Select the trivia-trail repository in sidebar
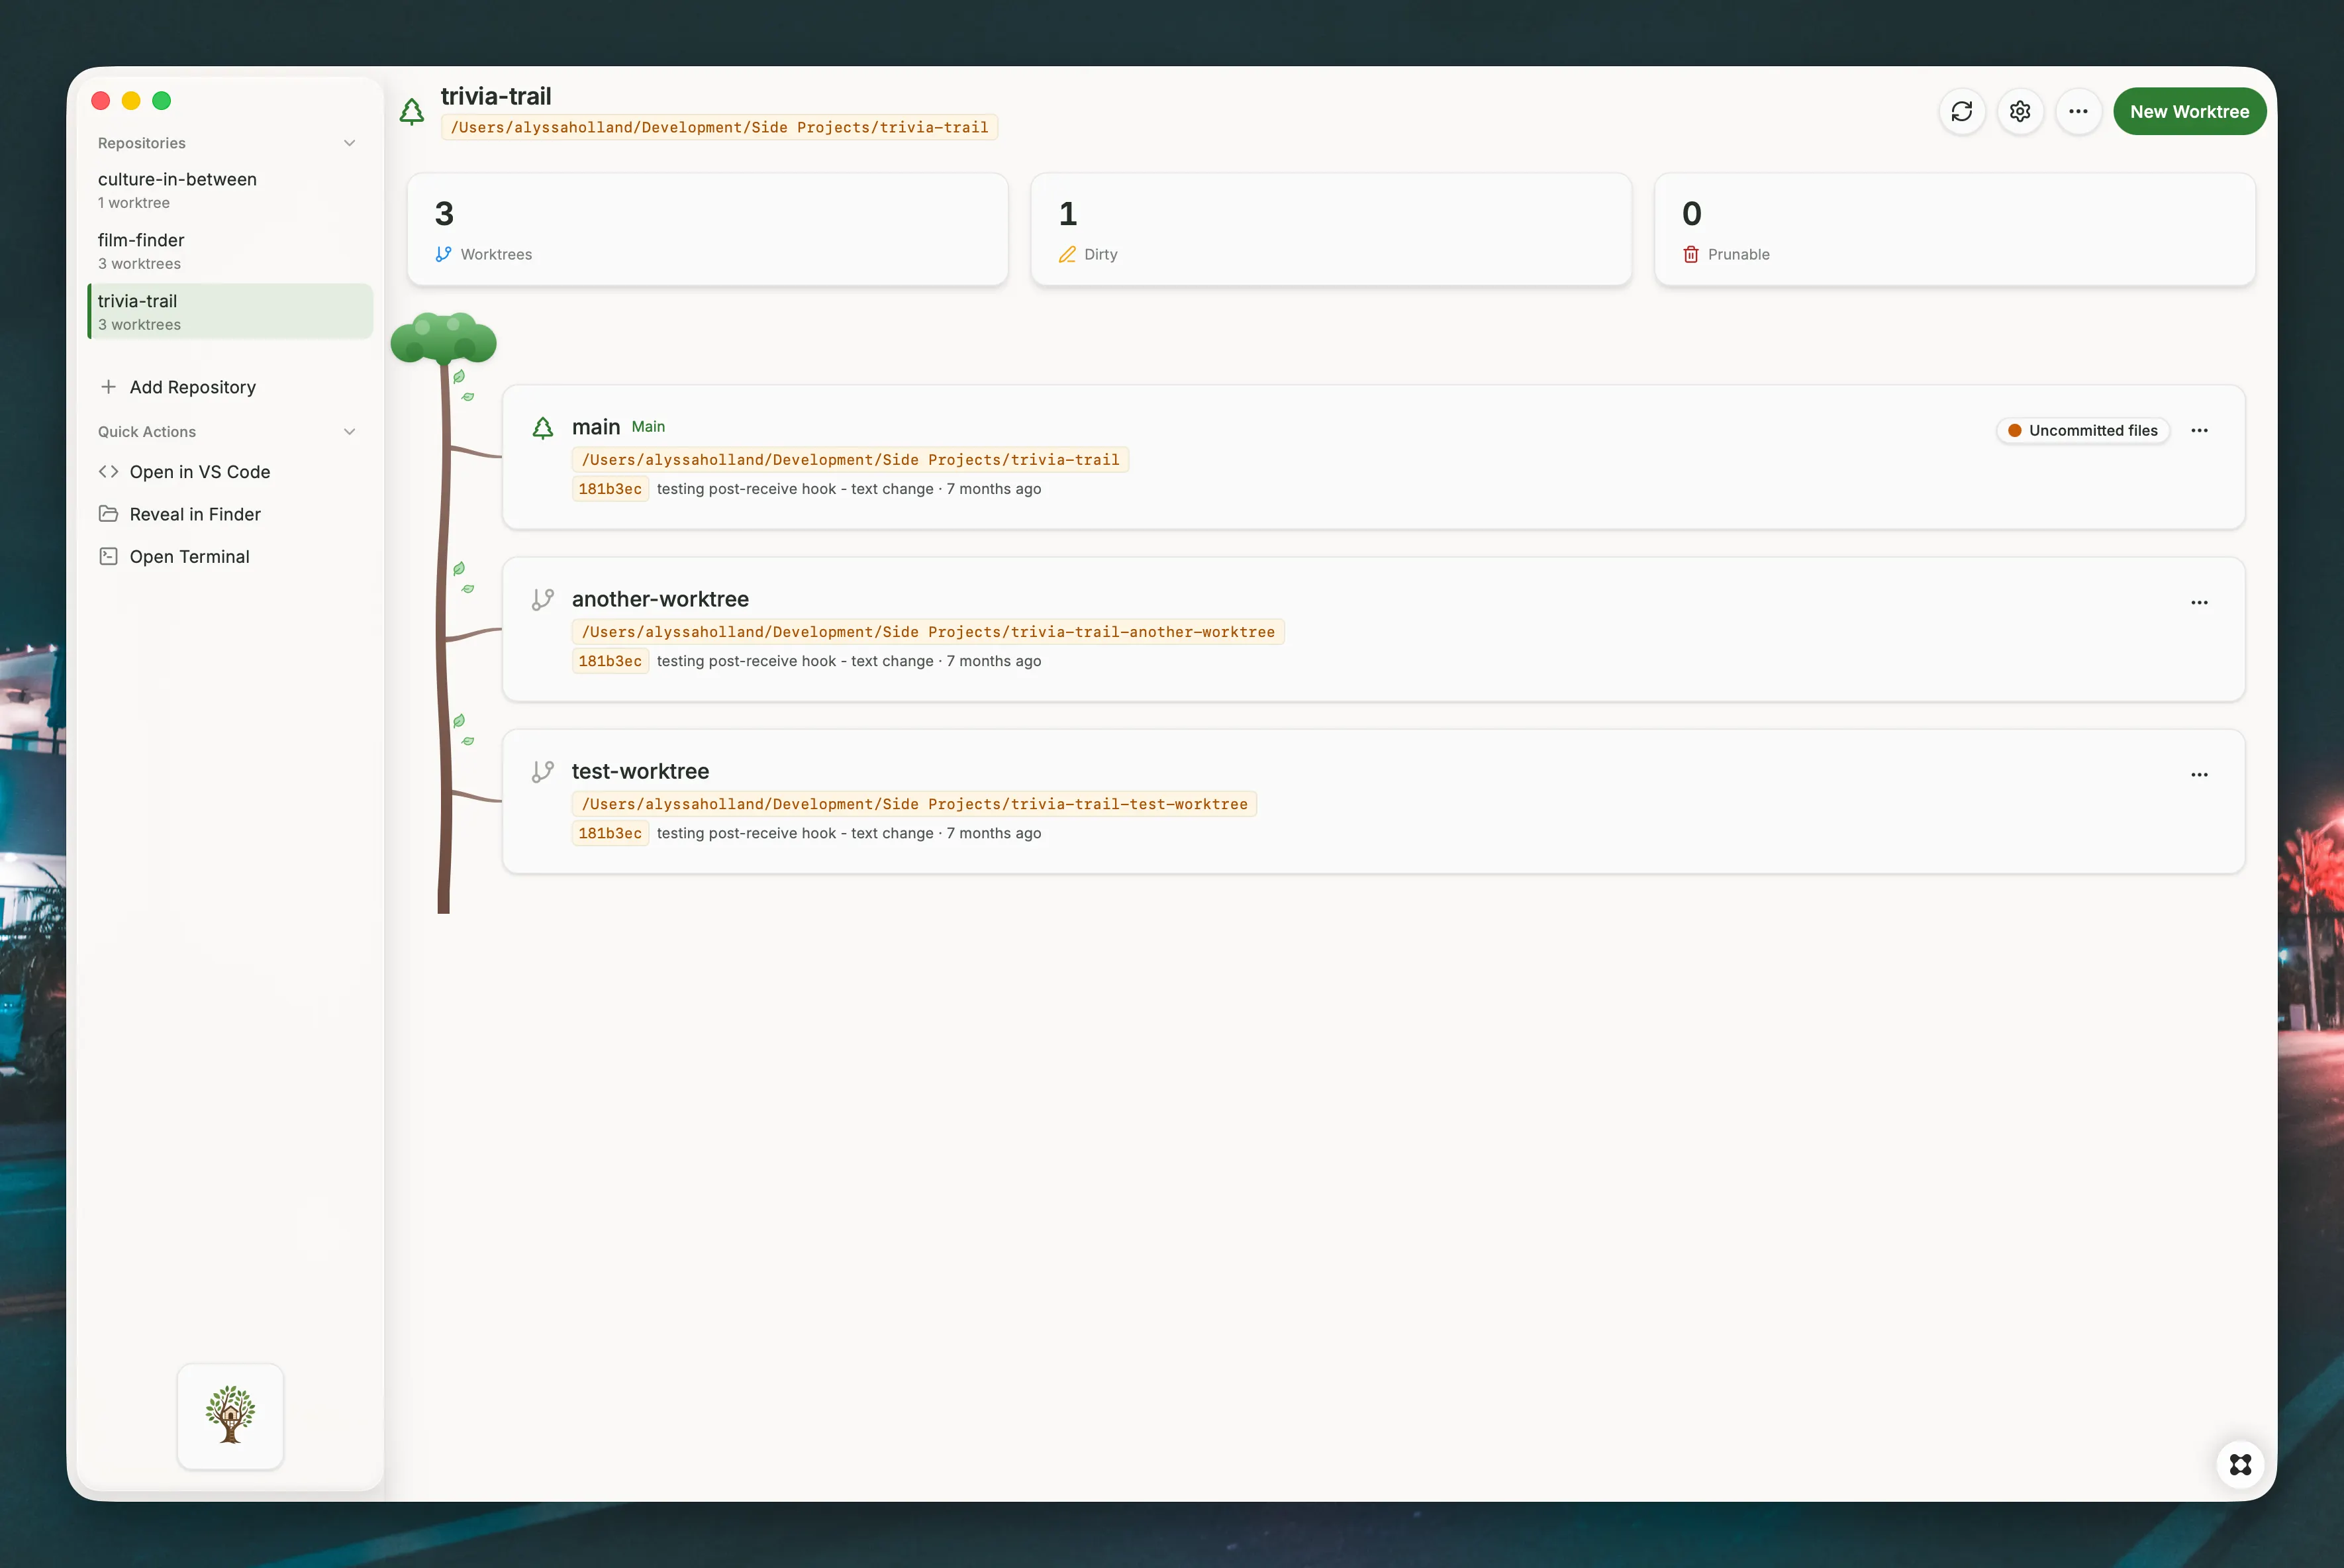This screenshot has height=1568, width=2344. [x=230, y=312]
